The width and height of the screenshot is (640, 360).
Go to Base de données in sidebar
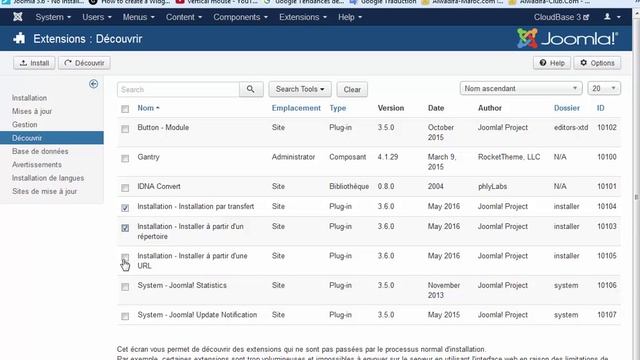click(40, 151)
